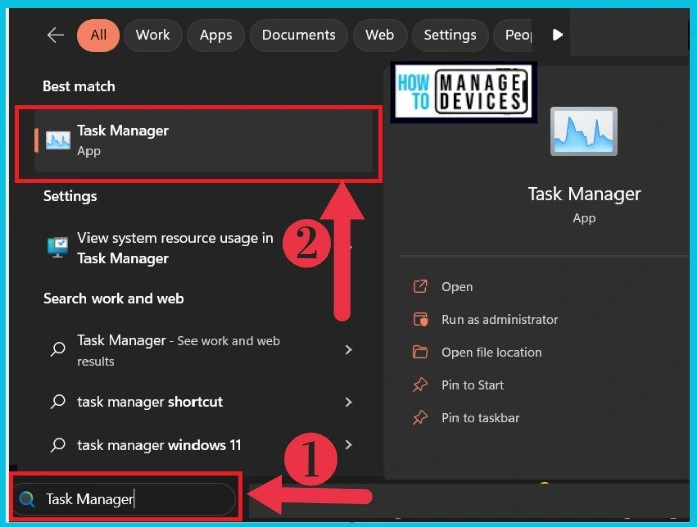The image size is (697, 527).
Task: Click the search icon beside task manager windows 11
Action: [x=58, y=445]
